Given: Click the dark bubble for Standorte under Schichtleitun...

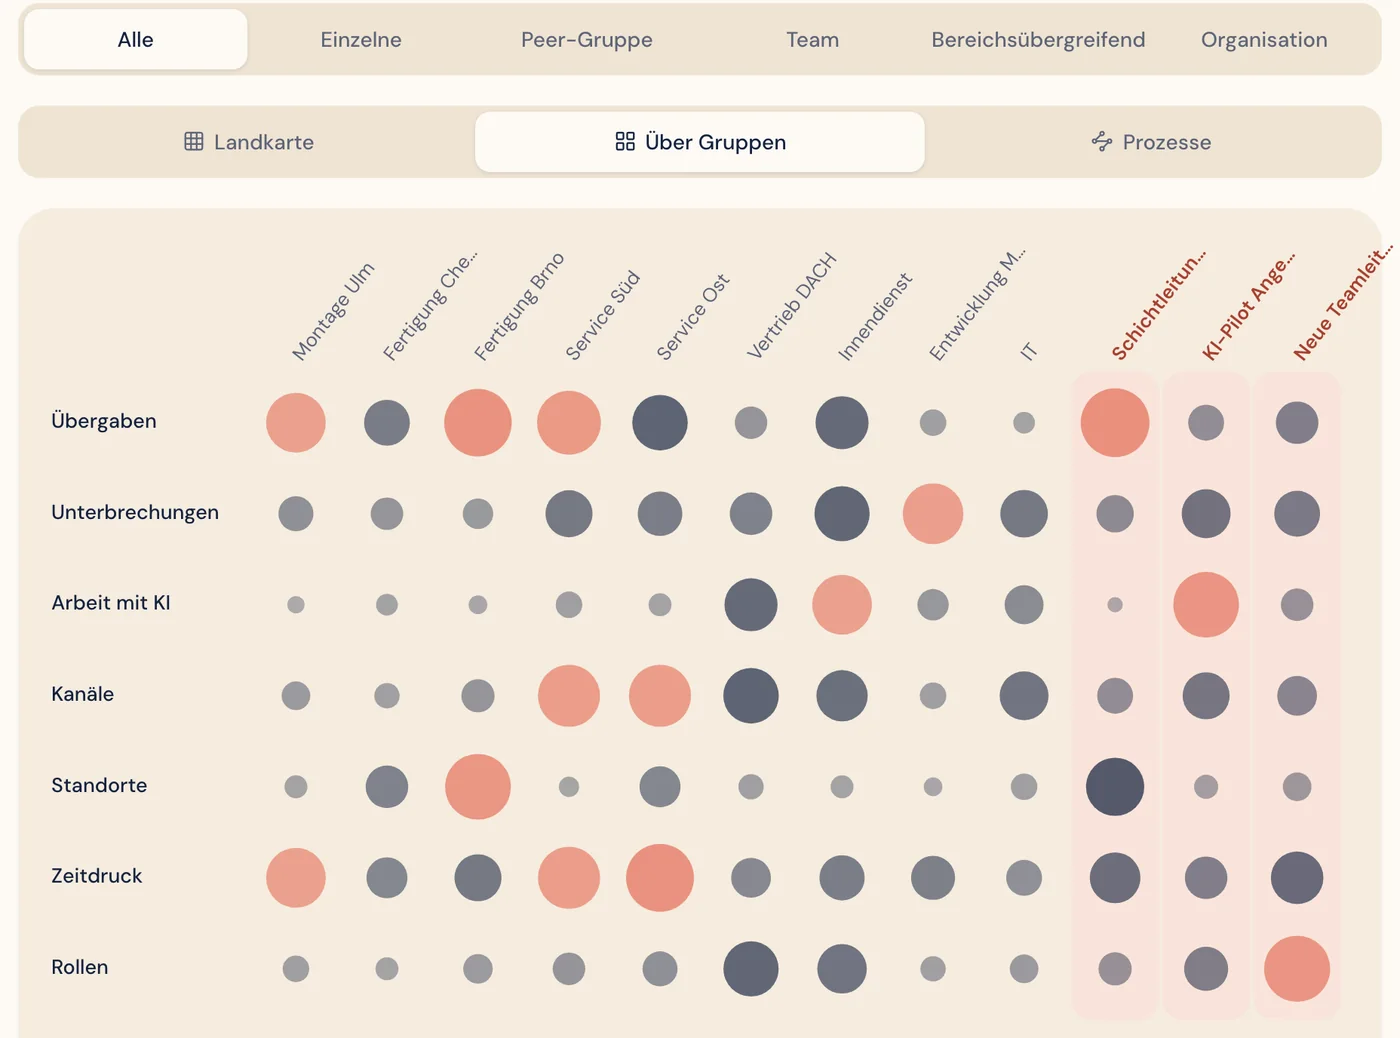Looking at the screenshot, I should pos(1115,787).
